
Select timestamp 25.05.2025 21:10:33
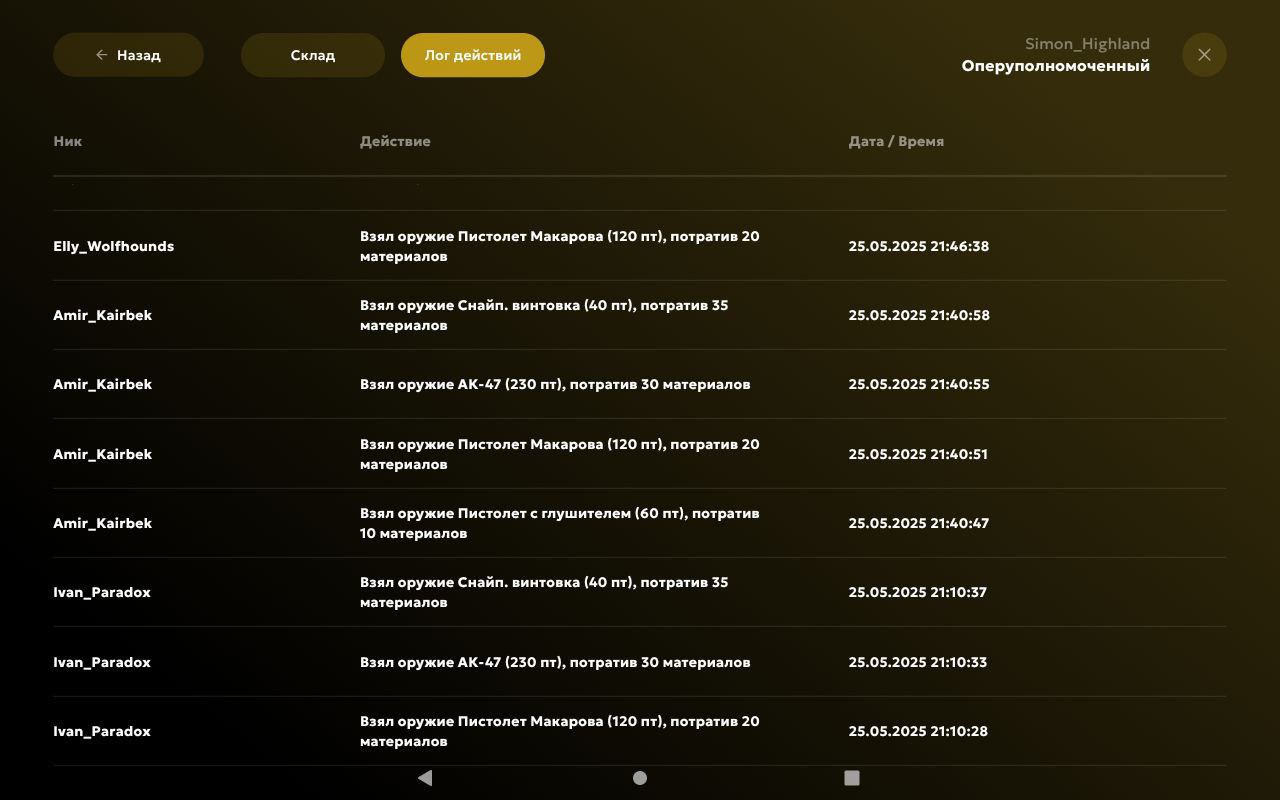tap(918, 662)
